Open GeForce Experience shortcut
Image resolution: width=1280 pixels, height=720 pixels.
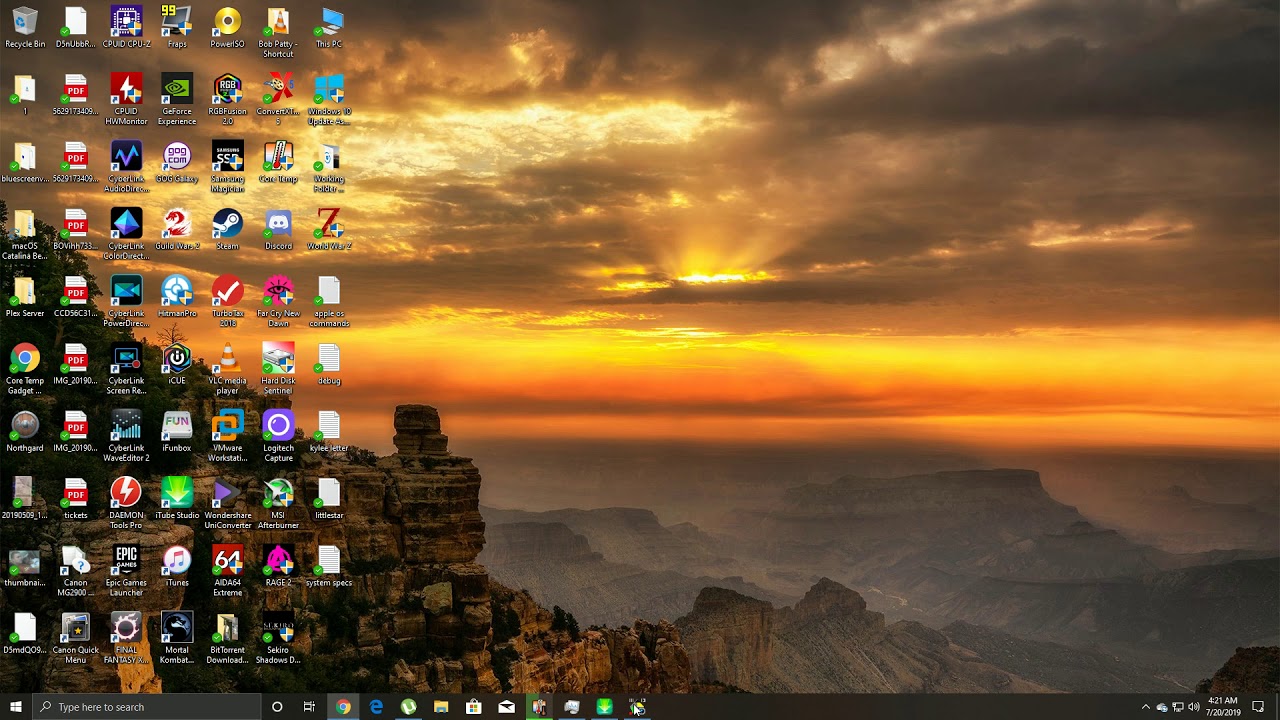pyautogui.click(x=177, y=99)
